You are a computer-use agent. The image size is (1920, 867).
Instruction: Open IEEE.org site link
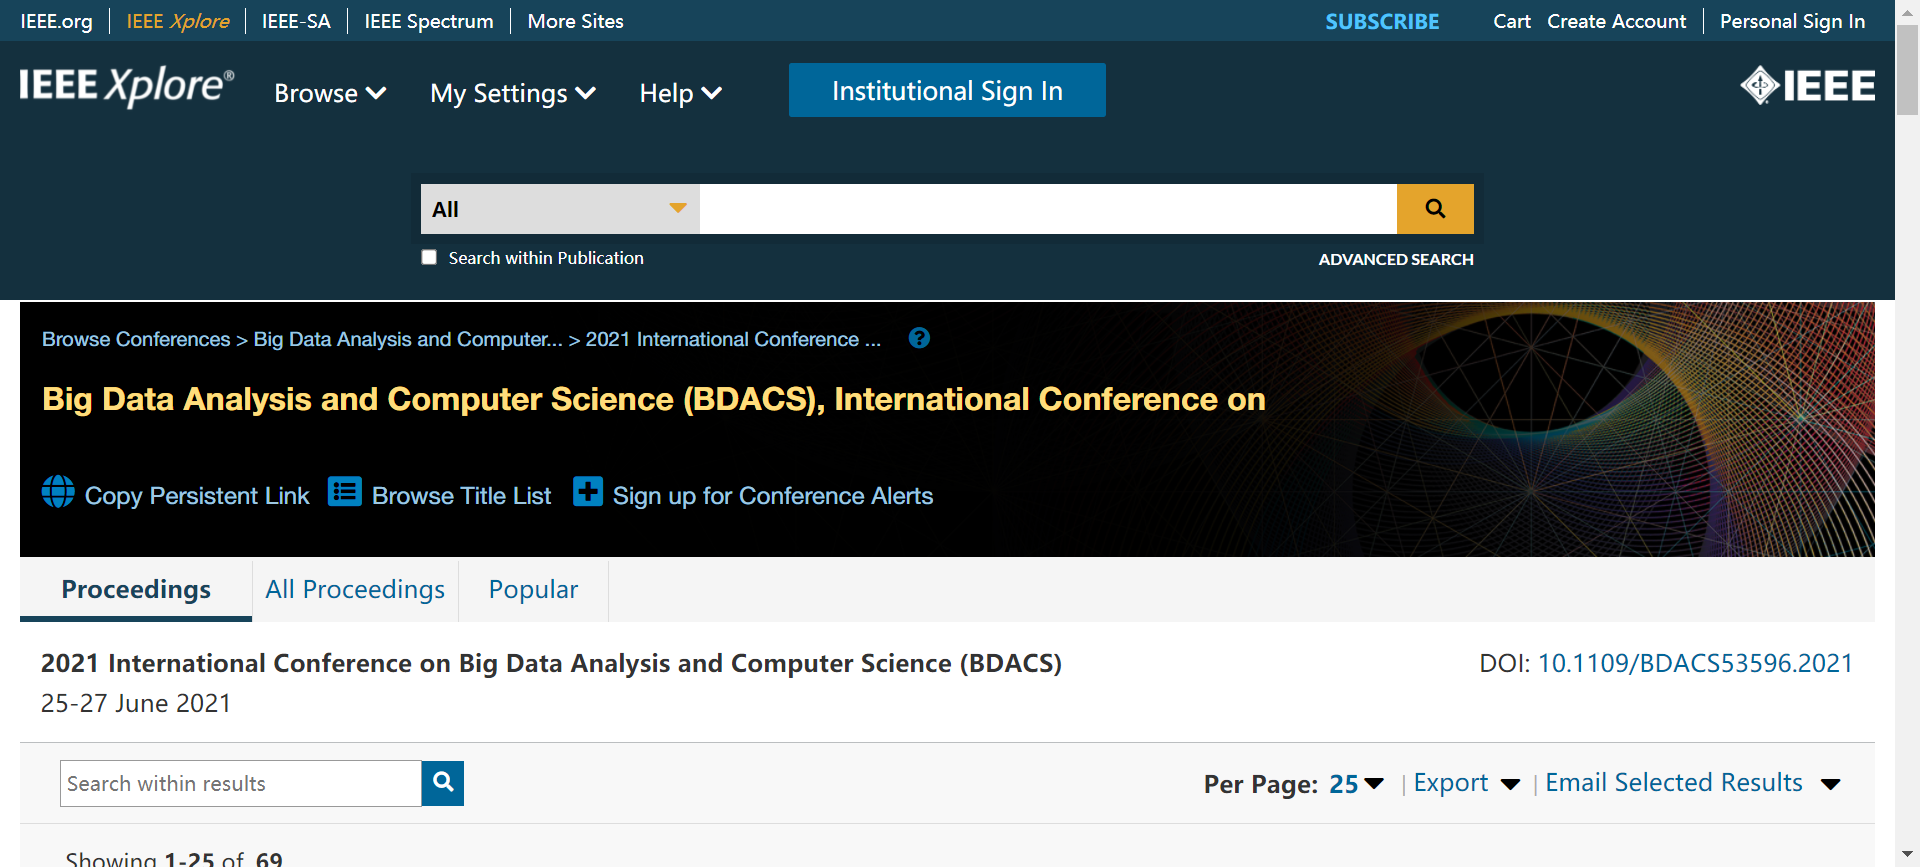(56, 21)
